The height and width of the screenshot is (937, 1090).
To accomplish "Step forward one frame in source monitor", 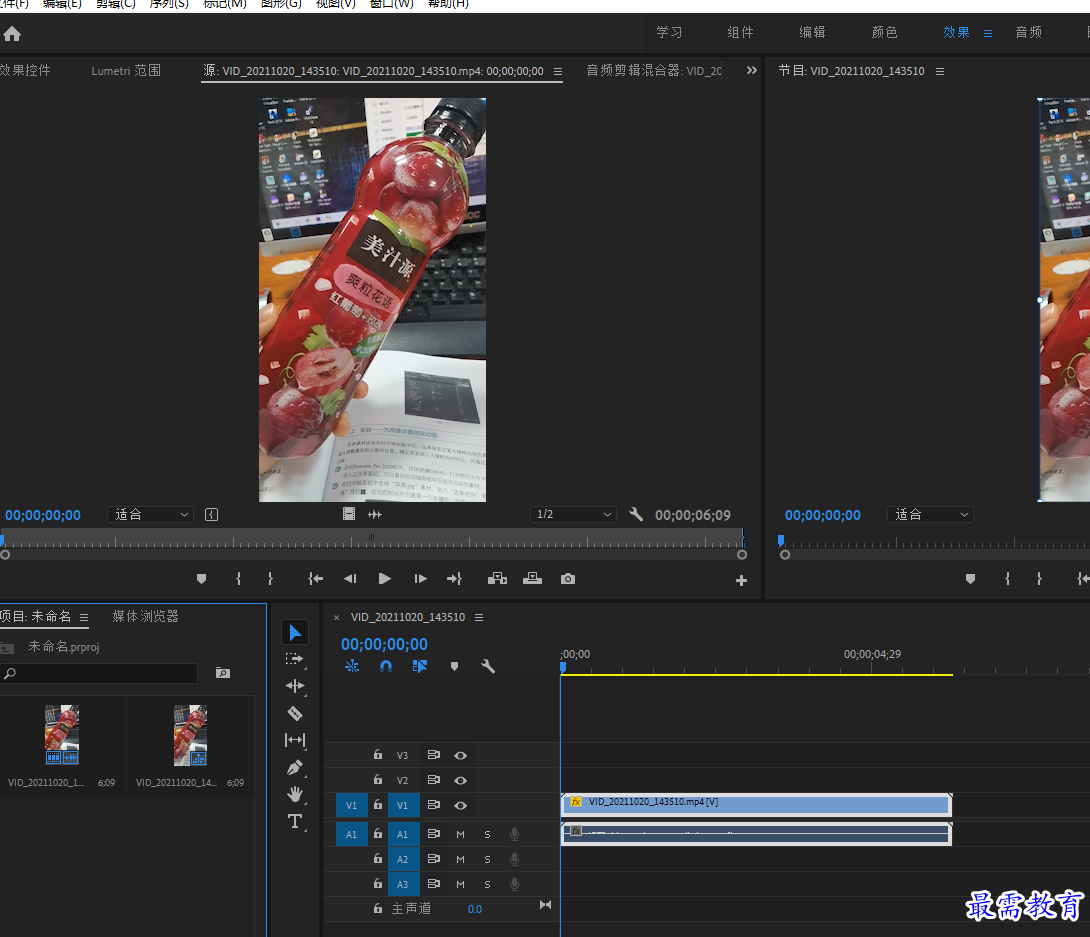I will pyautogui.click(x=421, y=578).
